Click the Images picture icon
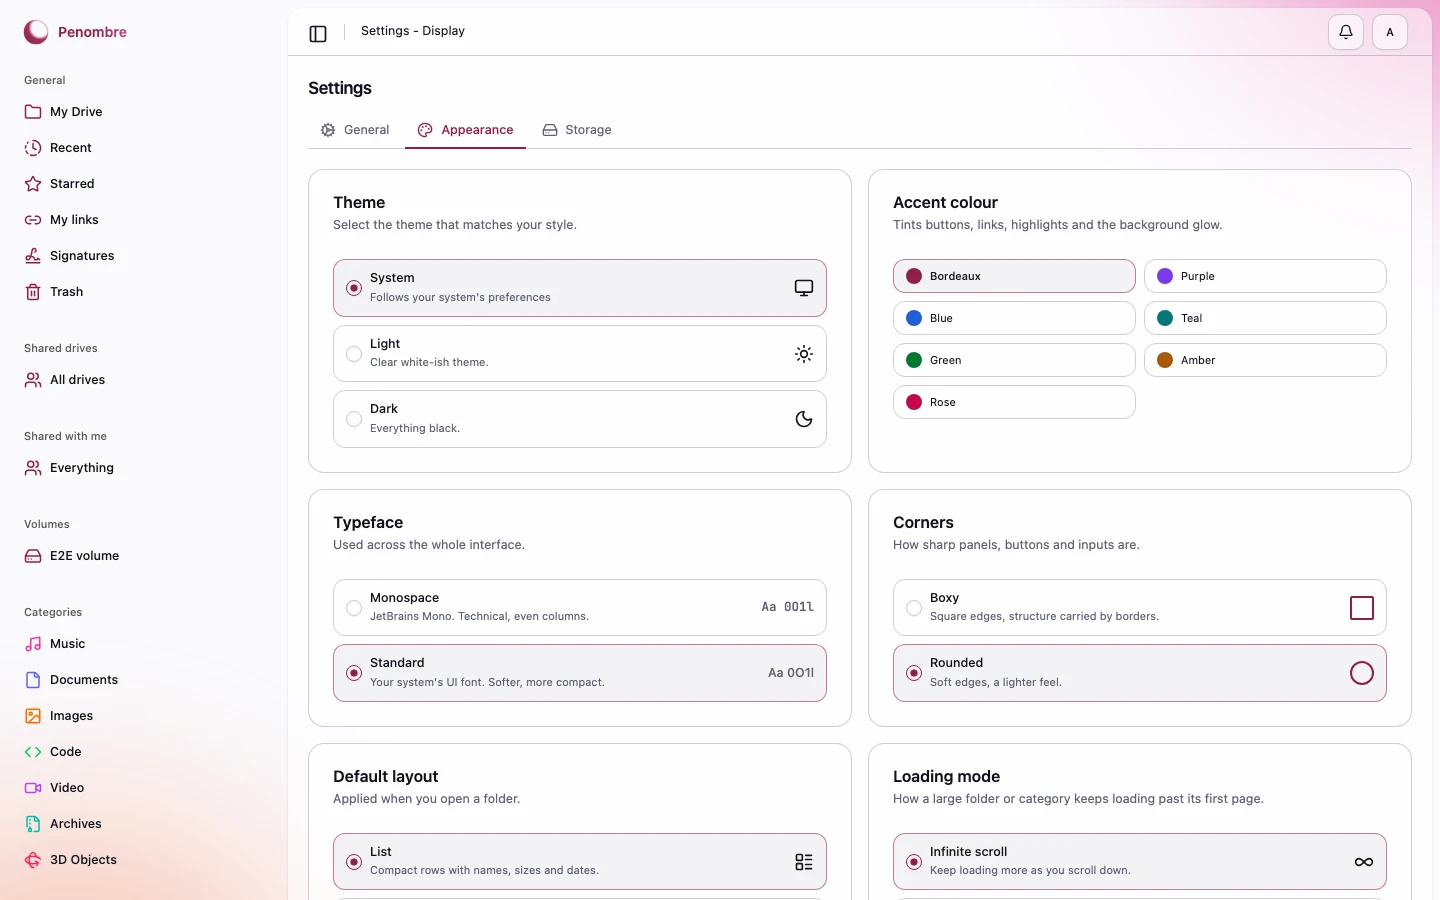The image size is (1440, 900). coord(33,716)
